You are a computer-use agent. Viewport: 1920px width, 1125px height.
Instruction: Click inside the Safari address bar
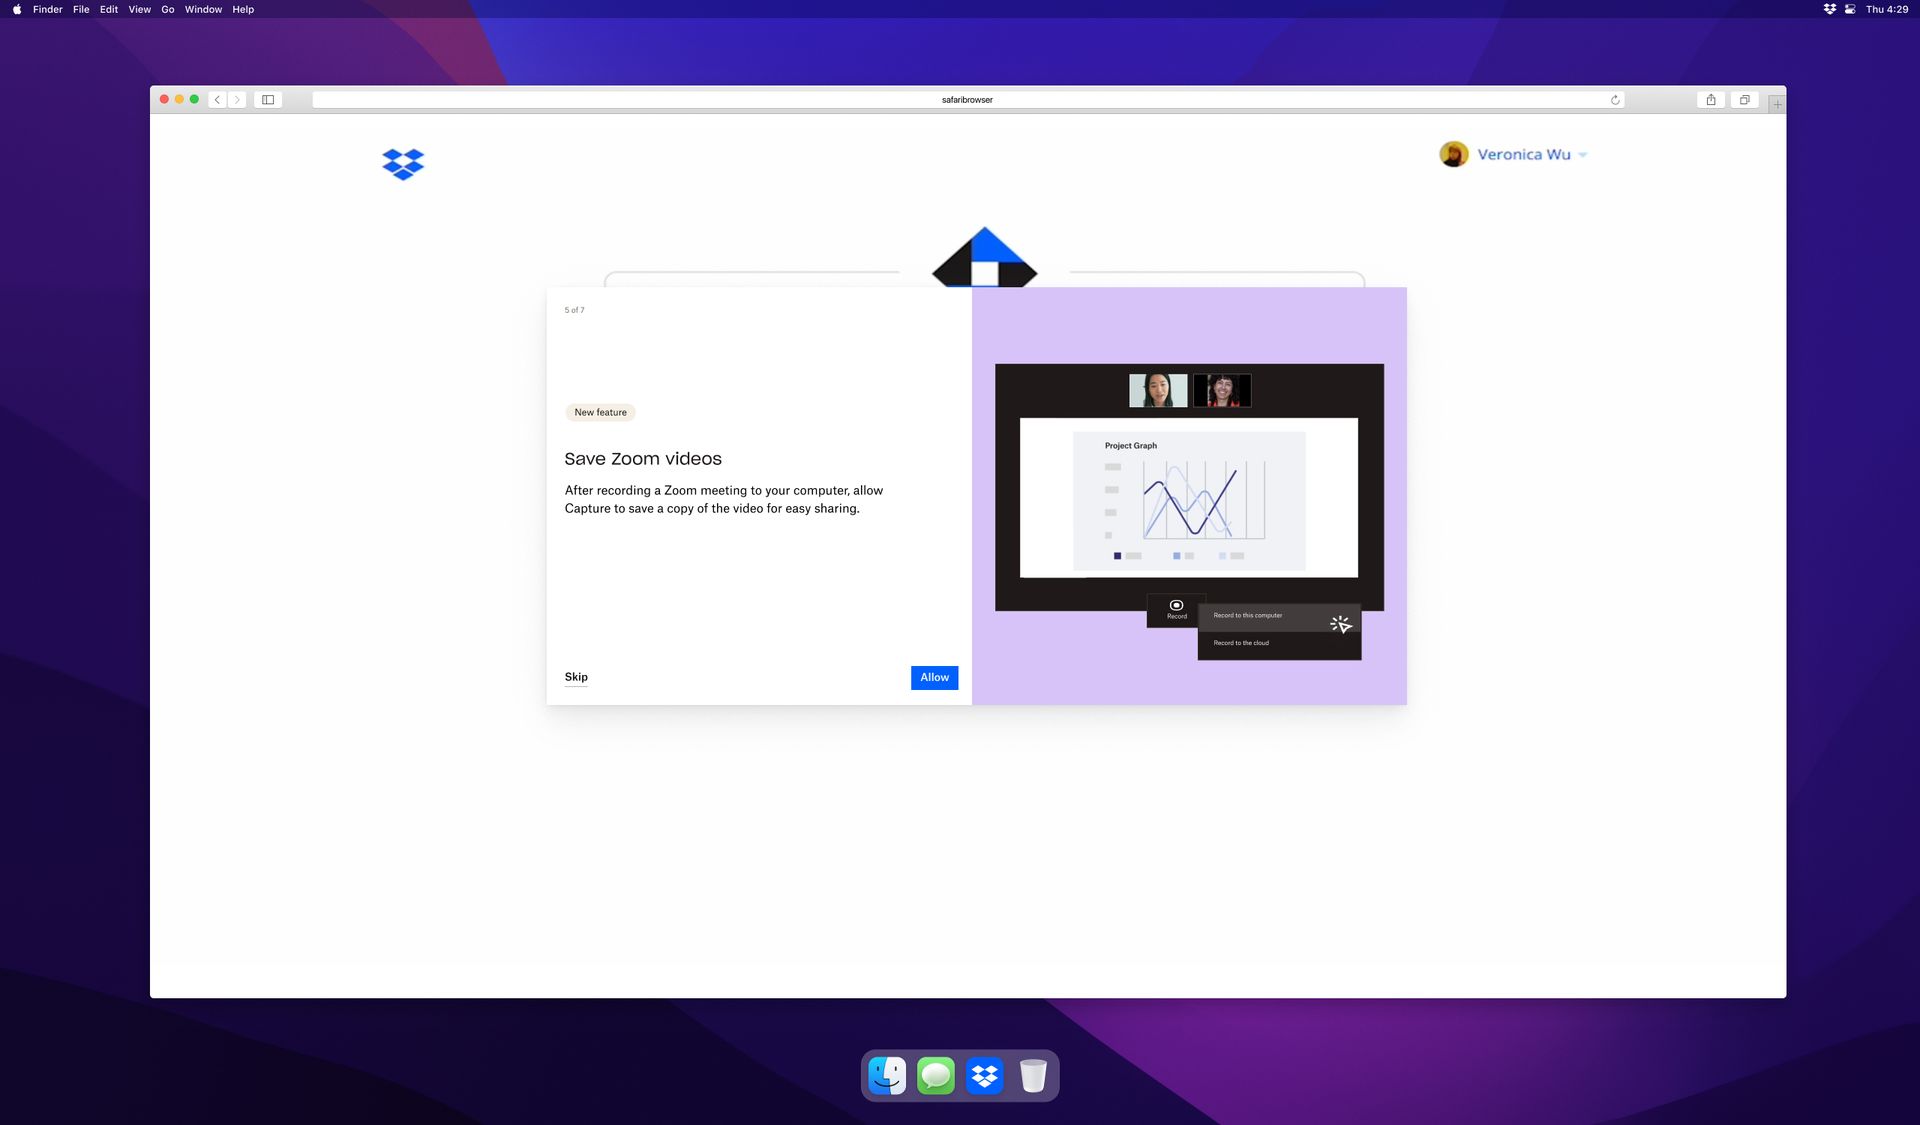point(966,99)
